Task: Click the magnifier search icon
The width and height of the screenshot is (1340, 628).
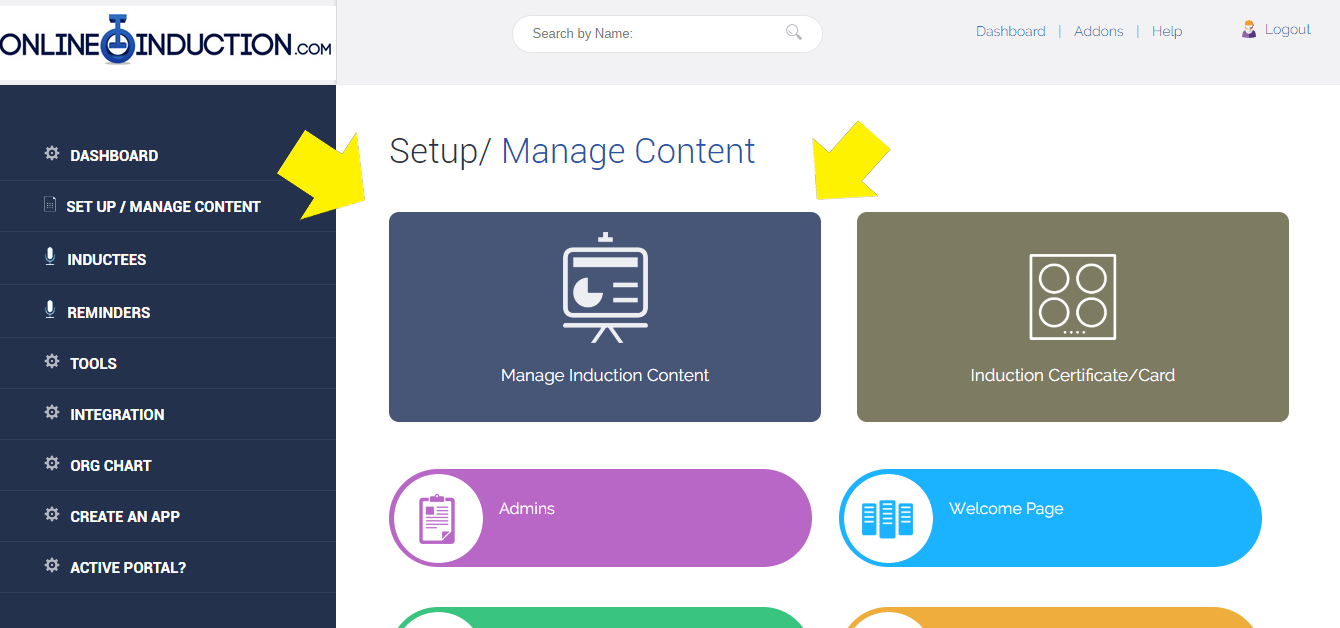Action: tap(794, 32)
